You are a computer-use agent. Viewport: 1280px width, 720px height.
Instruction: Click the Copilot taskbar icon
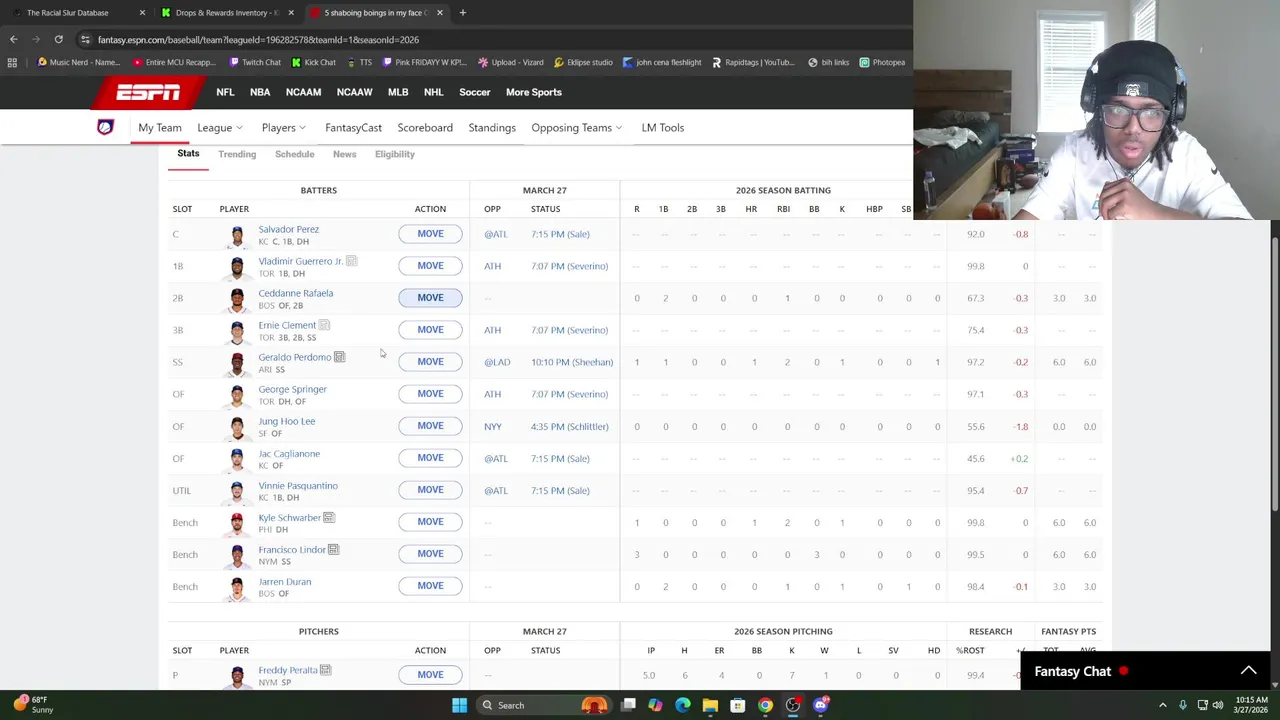click(655, 705)
